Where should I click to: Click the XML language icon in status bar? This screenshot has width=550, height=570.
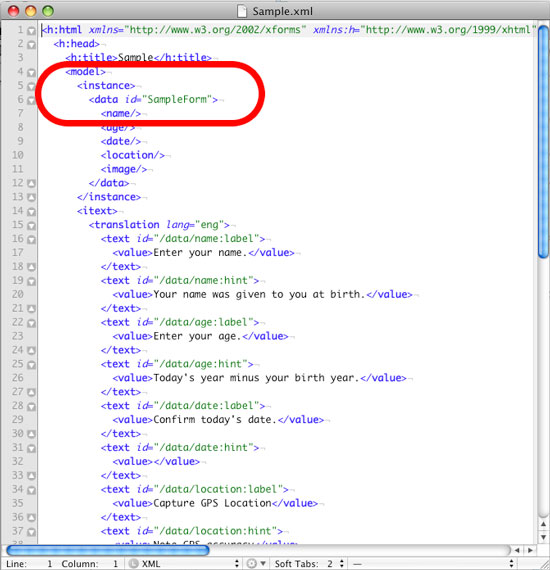click(134, 563)
